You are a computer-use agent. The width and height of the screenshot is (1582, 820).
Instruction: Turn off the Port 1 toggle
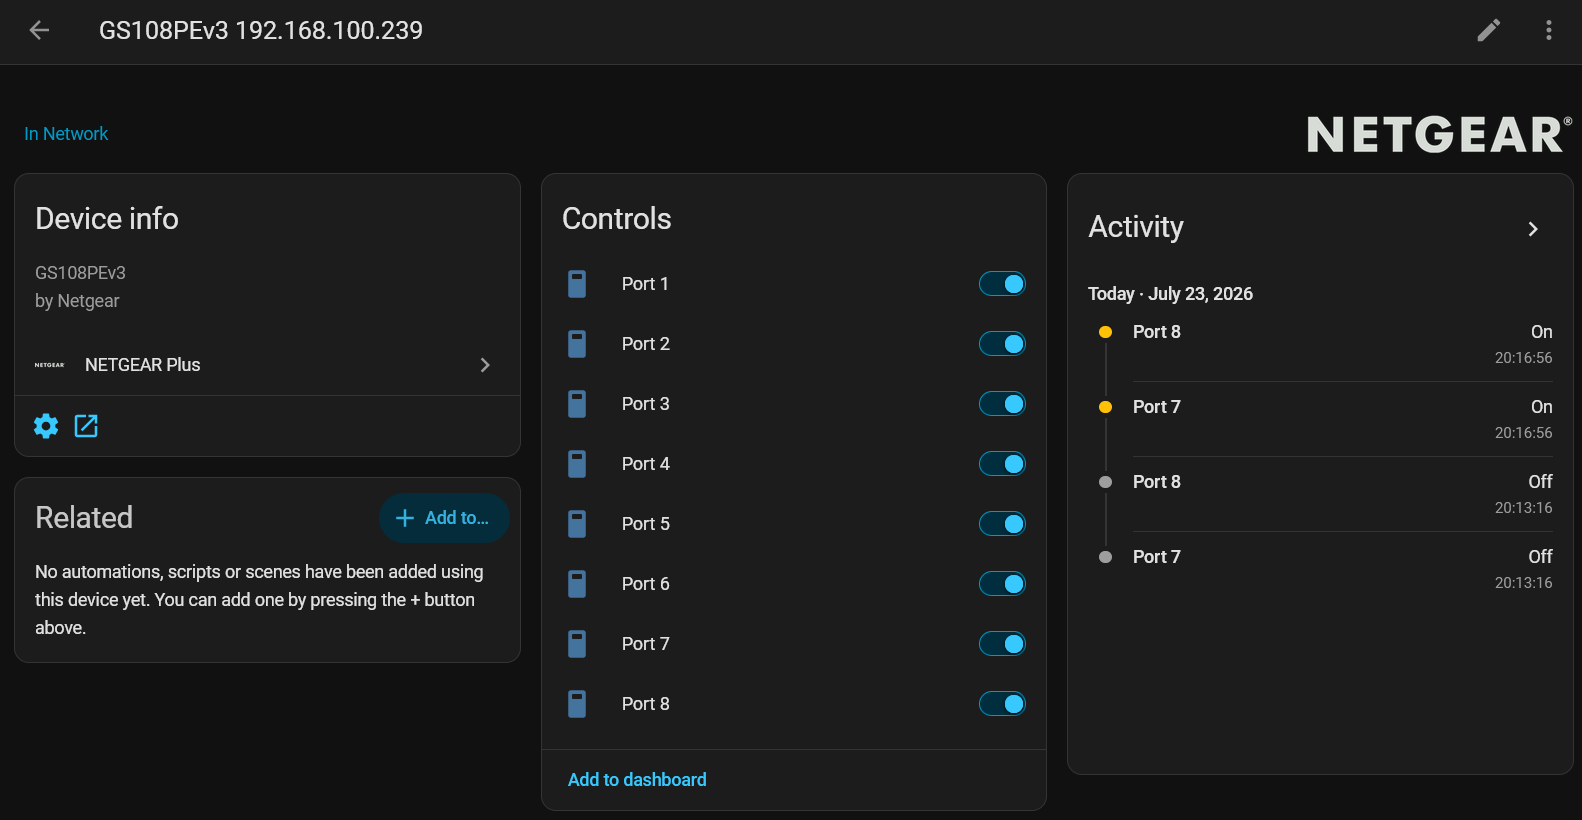pos(1002,284)
